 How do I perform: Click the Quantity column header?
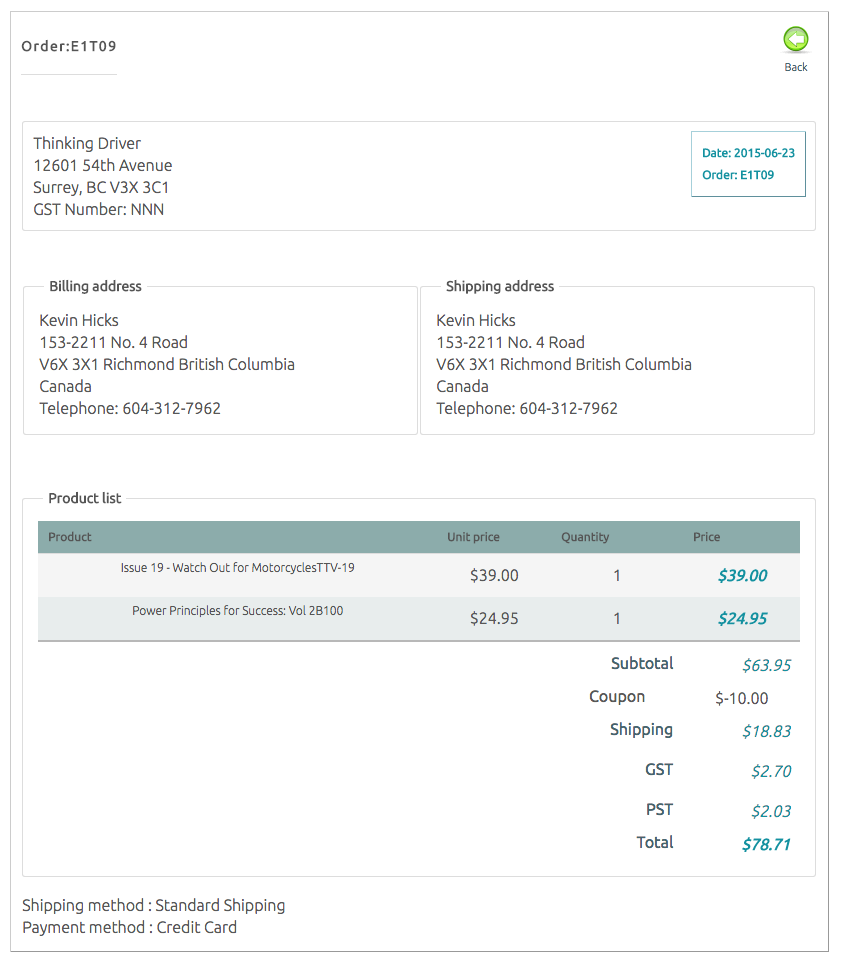tap(585, 537)
